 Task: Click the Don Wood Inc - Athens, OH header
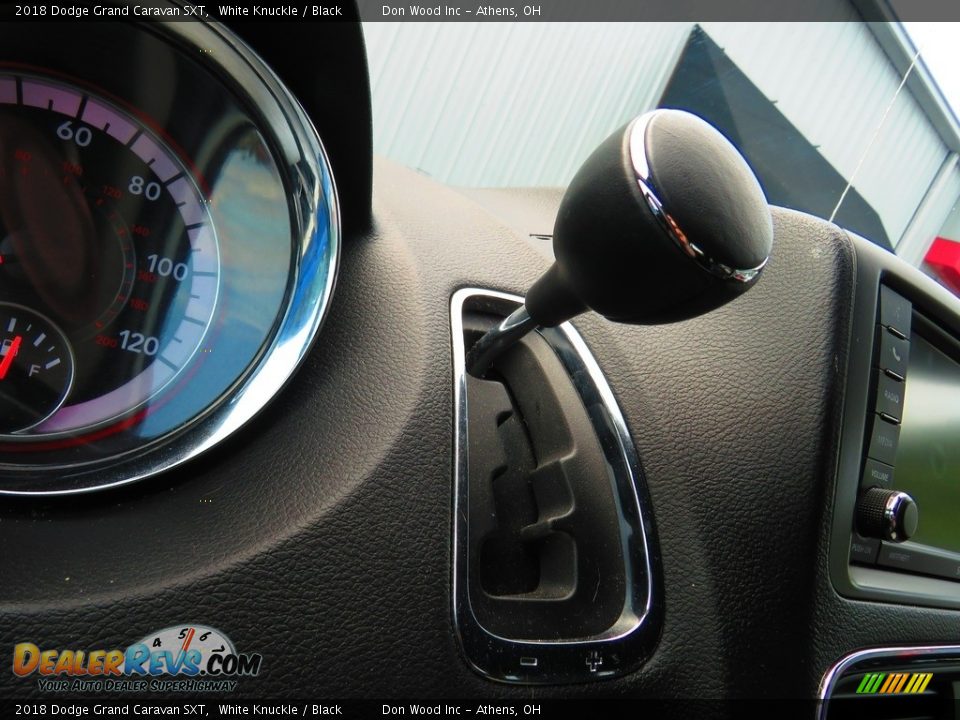462,10
